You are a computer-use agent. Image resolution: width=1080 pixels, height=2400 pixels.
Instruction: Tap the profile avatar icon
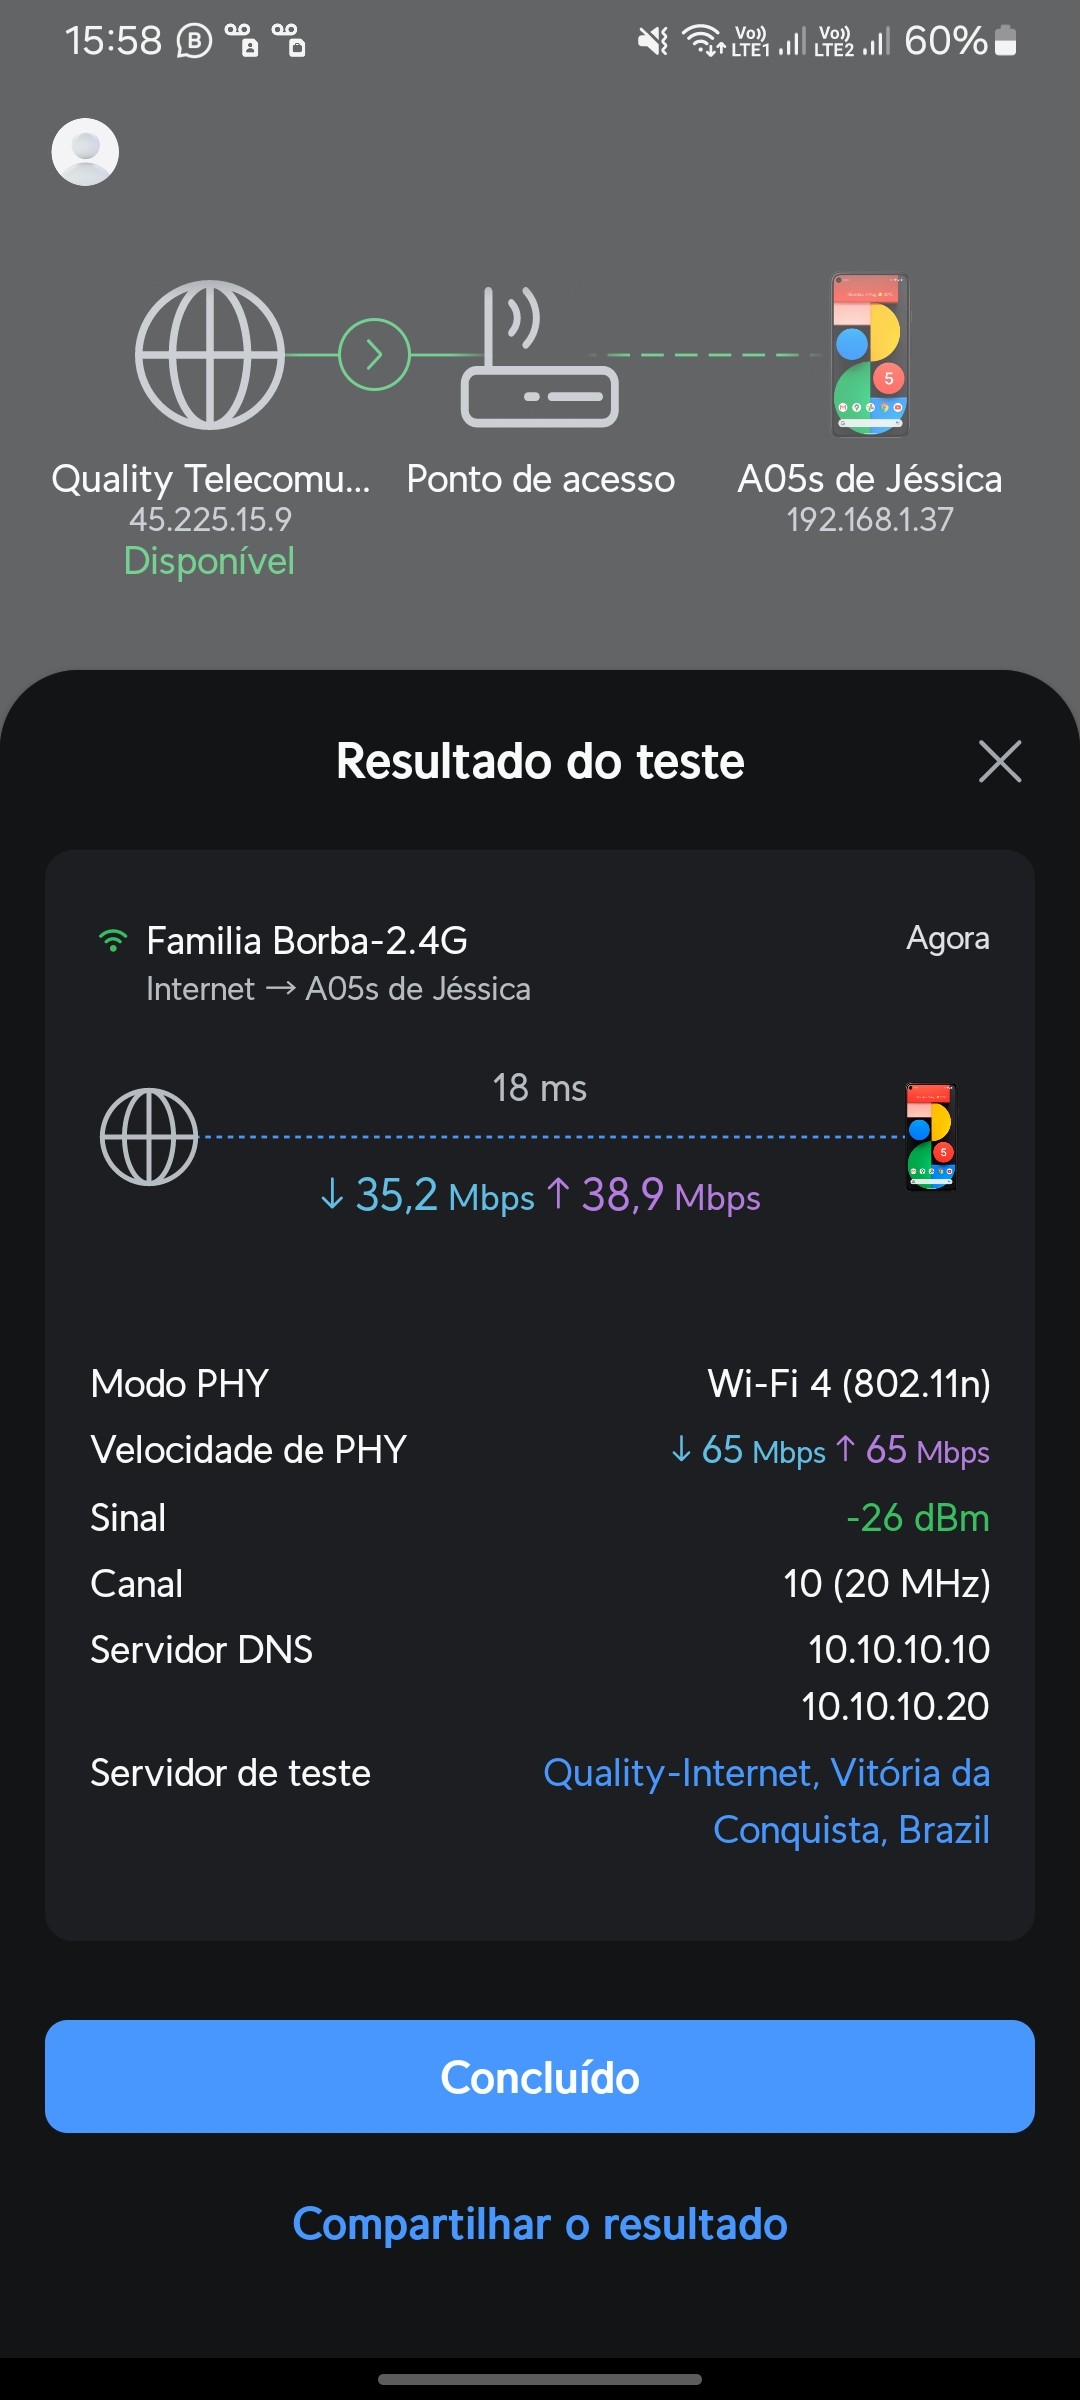[85, 152]
